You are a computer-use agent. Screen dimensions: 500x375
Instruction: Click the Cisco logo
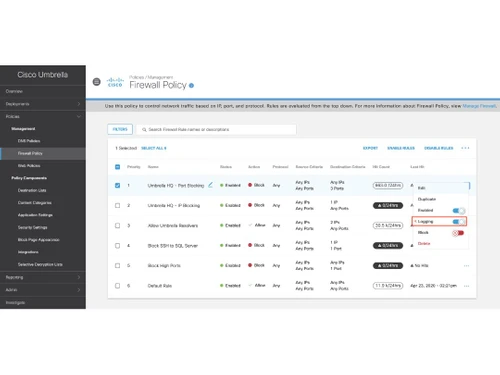(x=115, y=82)
